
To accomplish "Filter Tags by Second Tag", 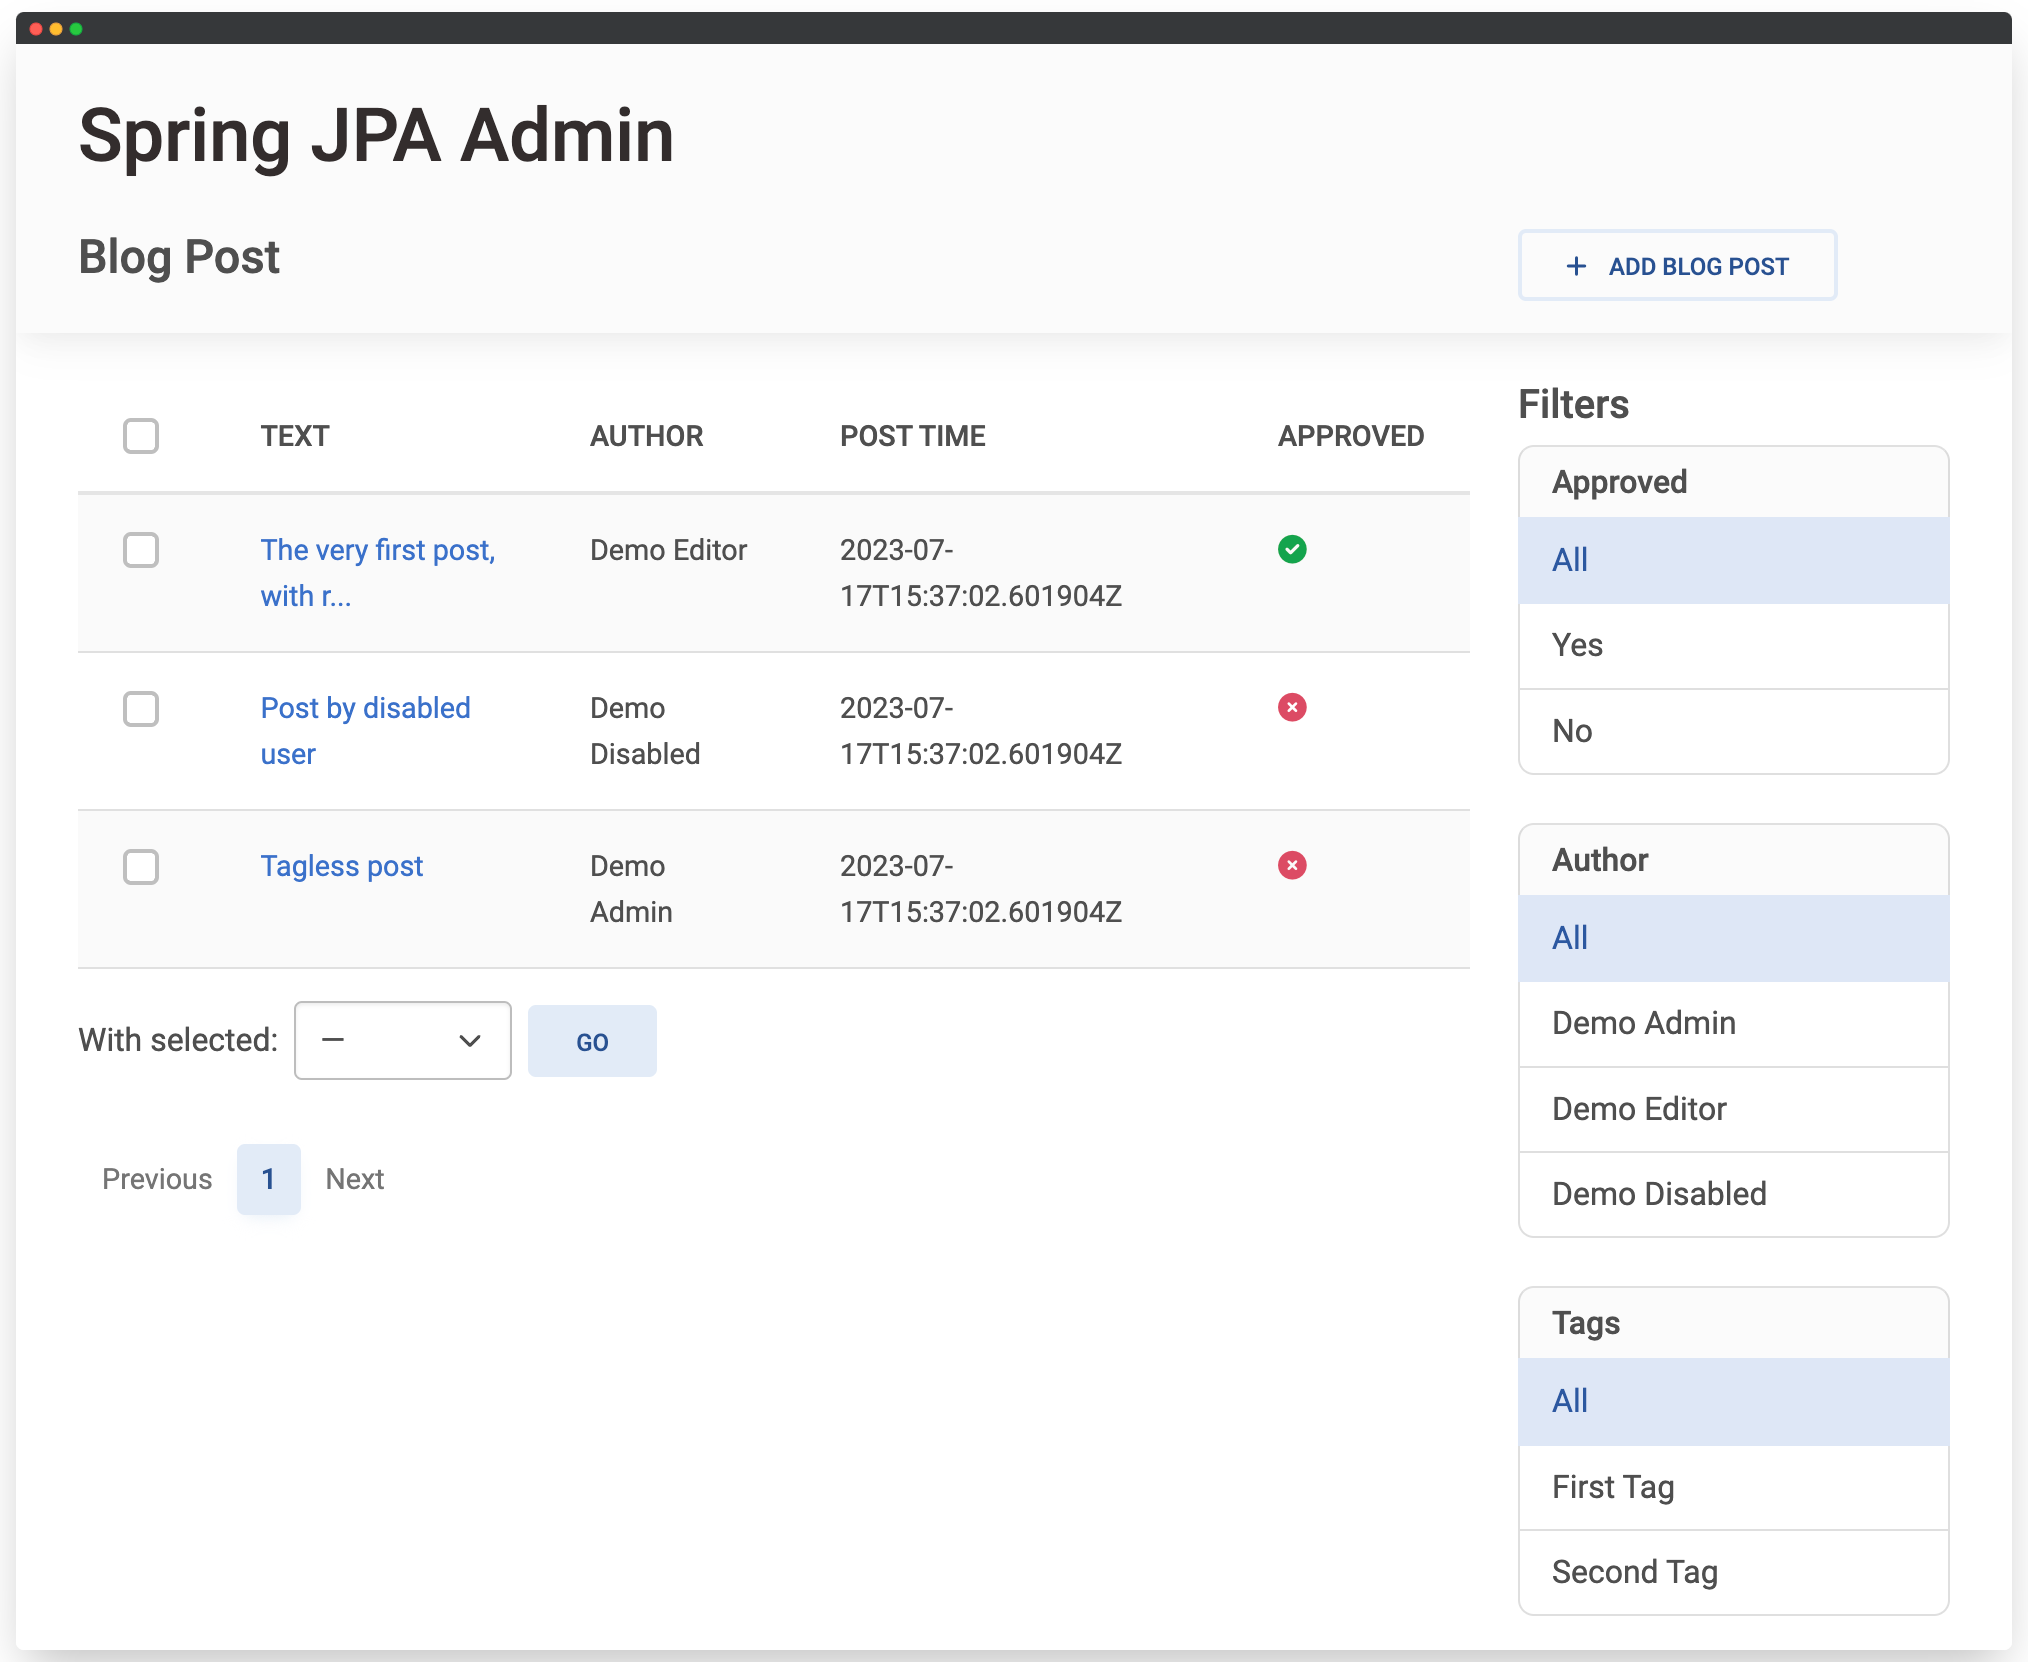I will pyautogui.click(x=1734, y=1572).
